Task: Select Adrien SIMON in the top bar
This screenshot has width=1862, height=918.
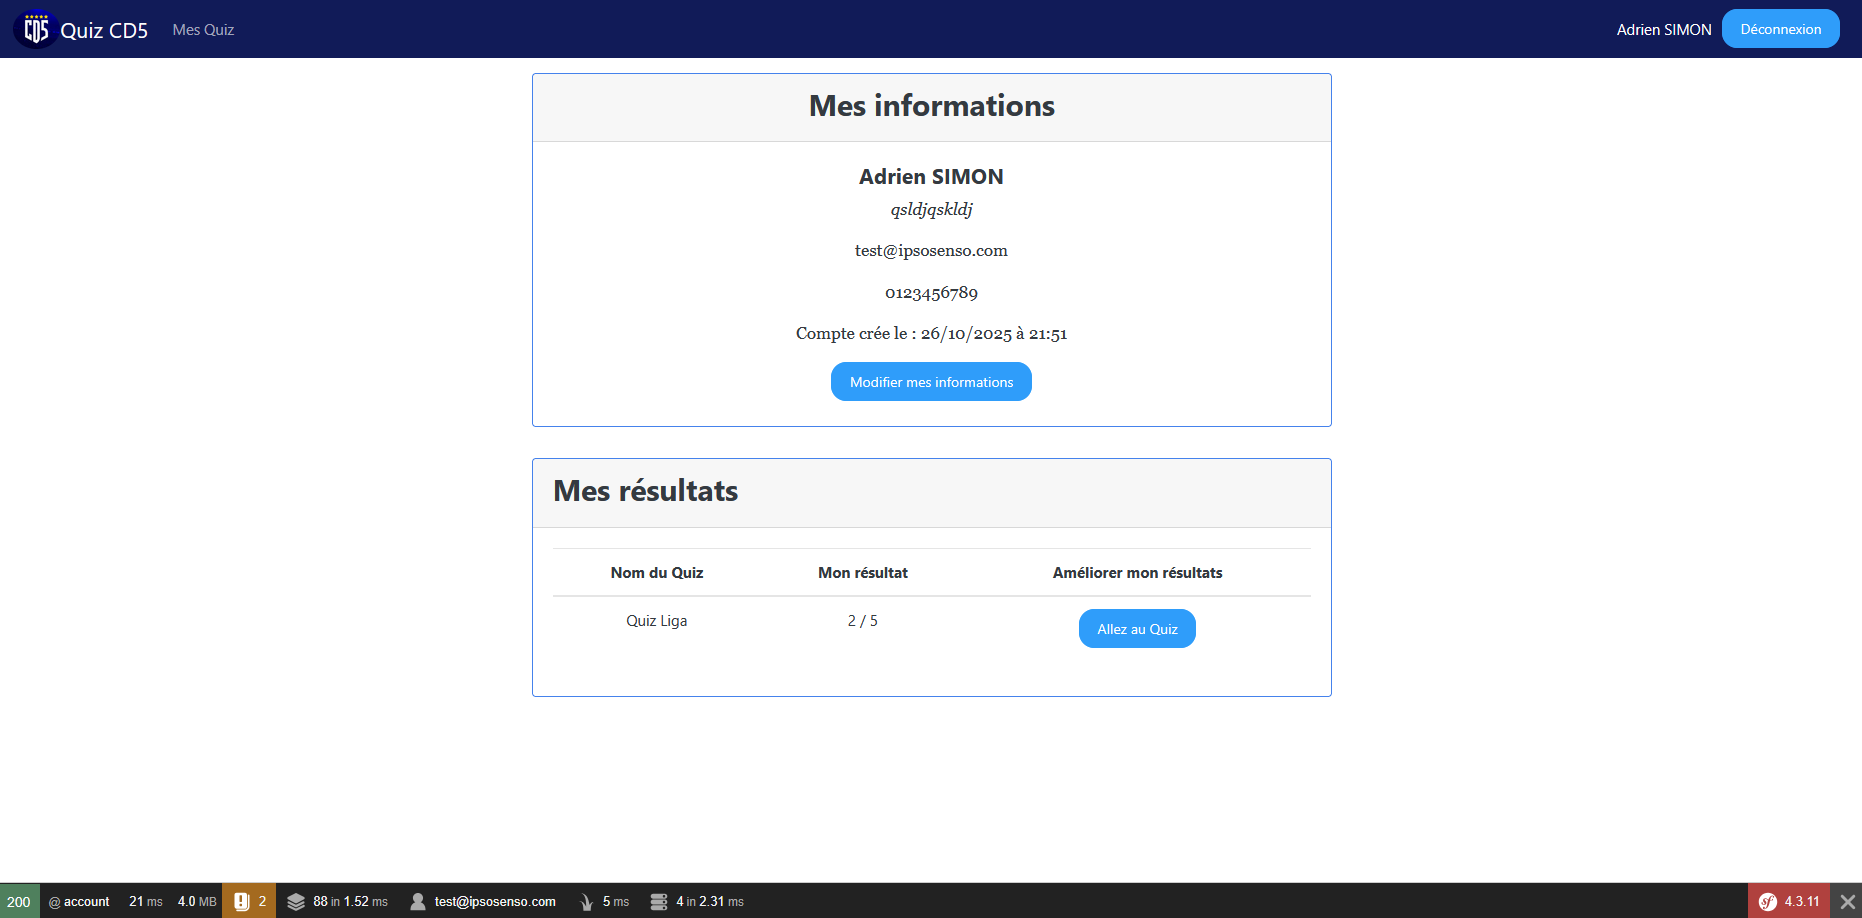Action: click(1663, 29)
